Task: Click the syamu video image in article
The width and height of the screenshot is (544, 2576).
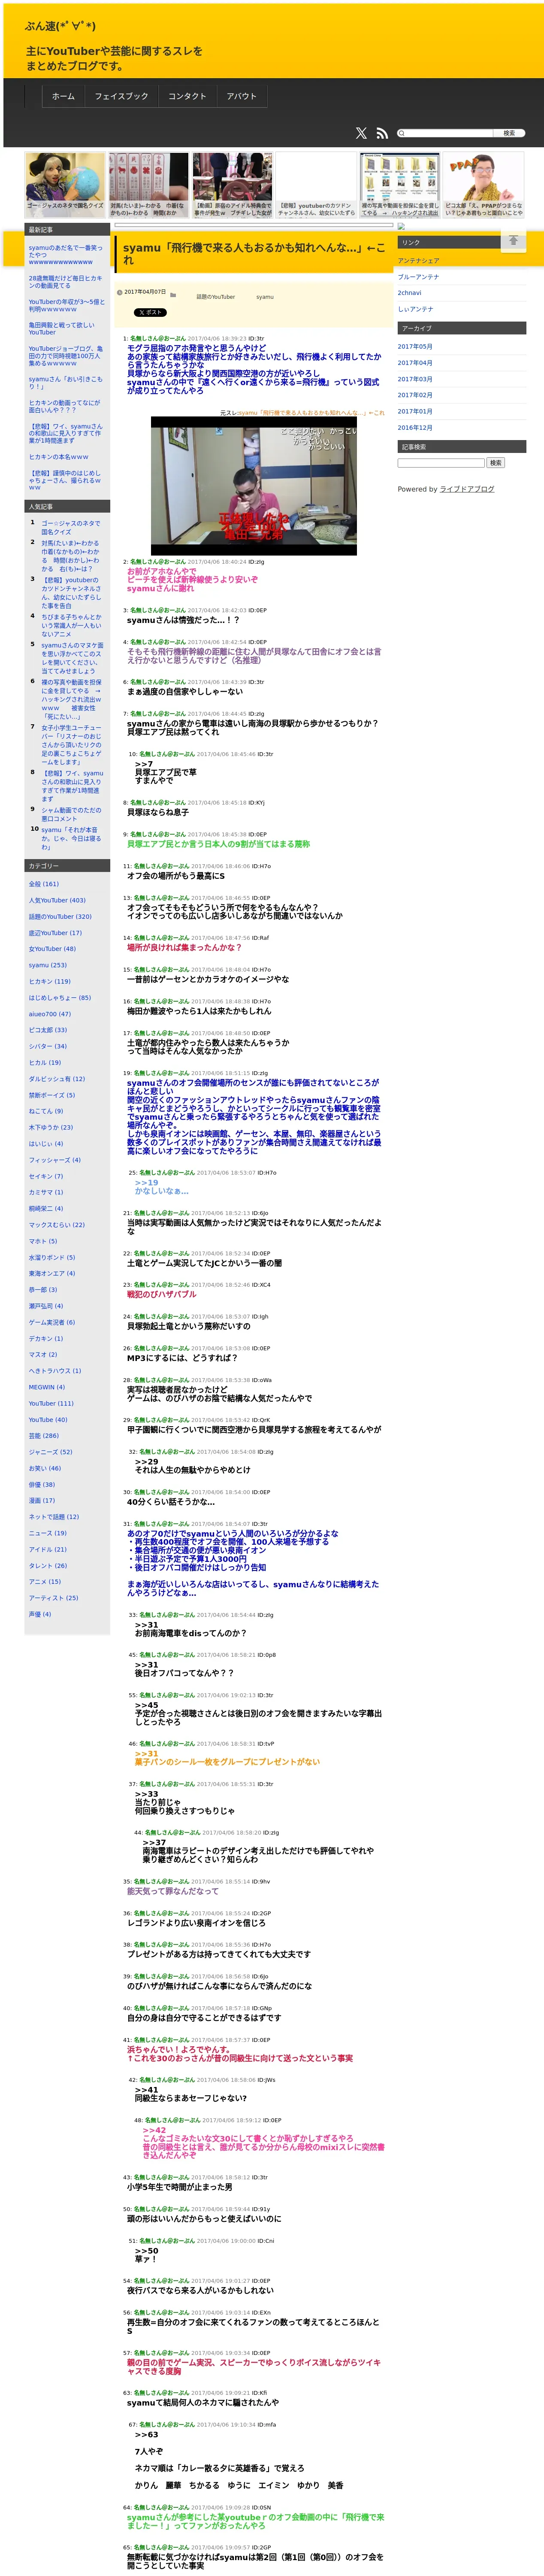Action: coord(253,485)
